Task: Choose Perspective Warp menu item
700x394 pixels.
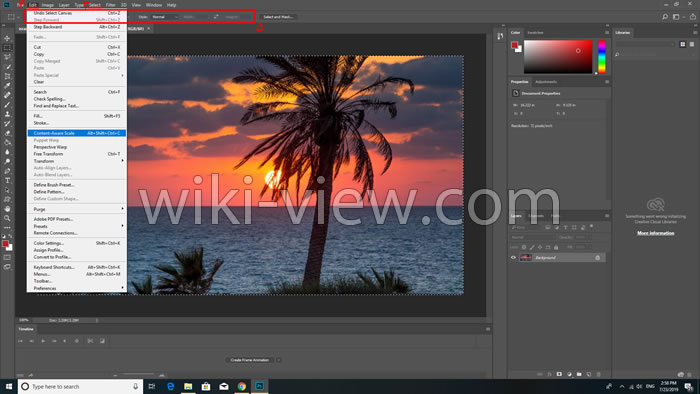Action: (x=77, y=147)
